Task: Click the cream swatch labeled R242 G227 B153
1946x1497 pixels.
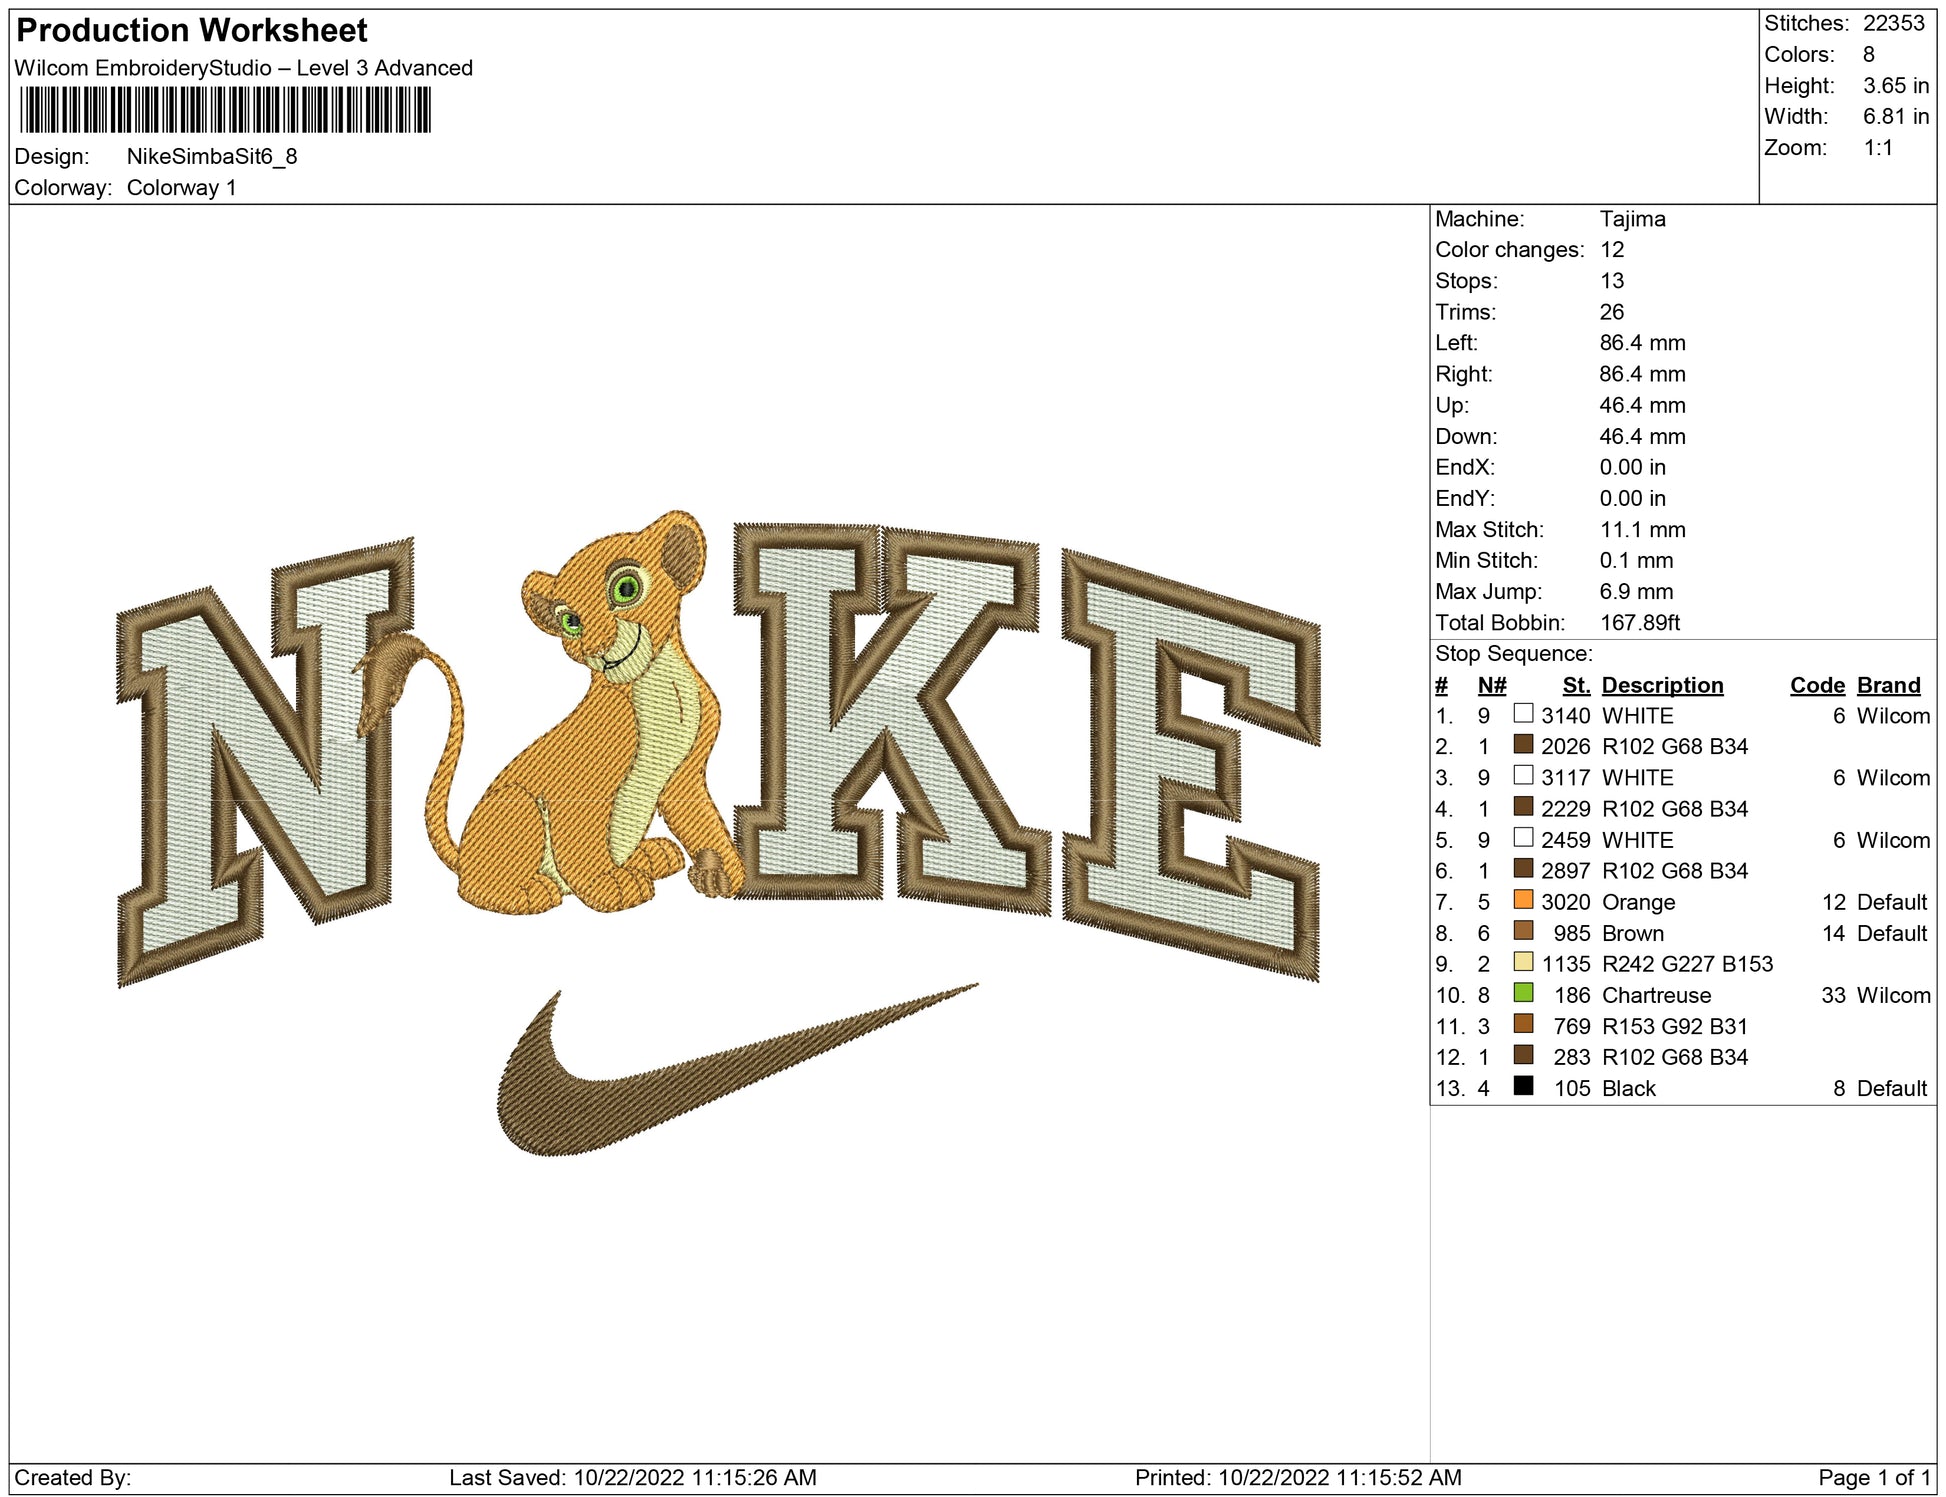Action: tap(1523, 962)
